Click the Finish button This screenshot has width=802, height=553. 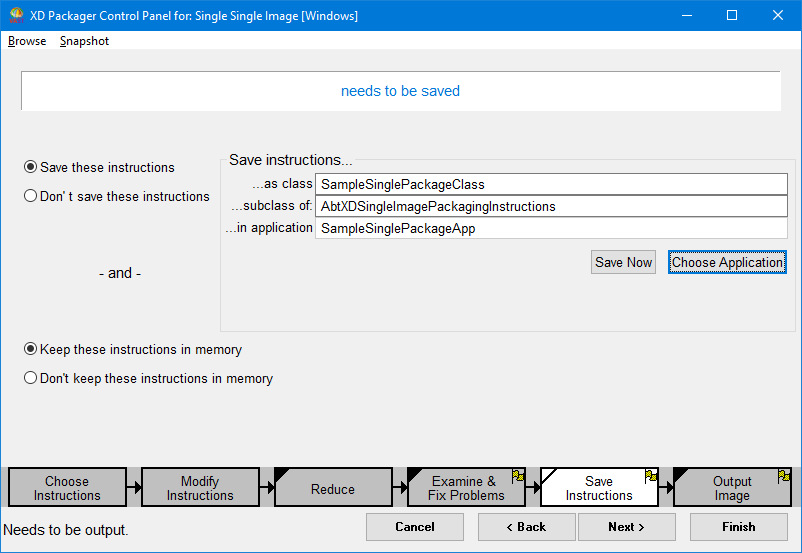pyautogui.click(x=738, y=527)
